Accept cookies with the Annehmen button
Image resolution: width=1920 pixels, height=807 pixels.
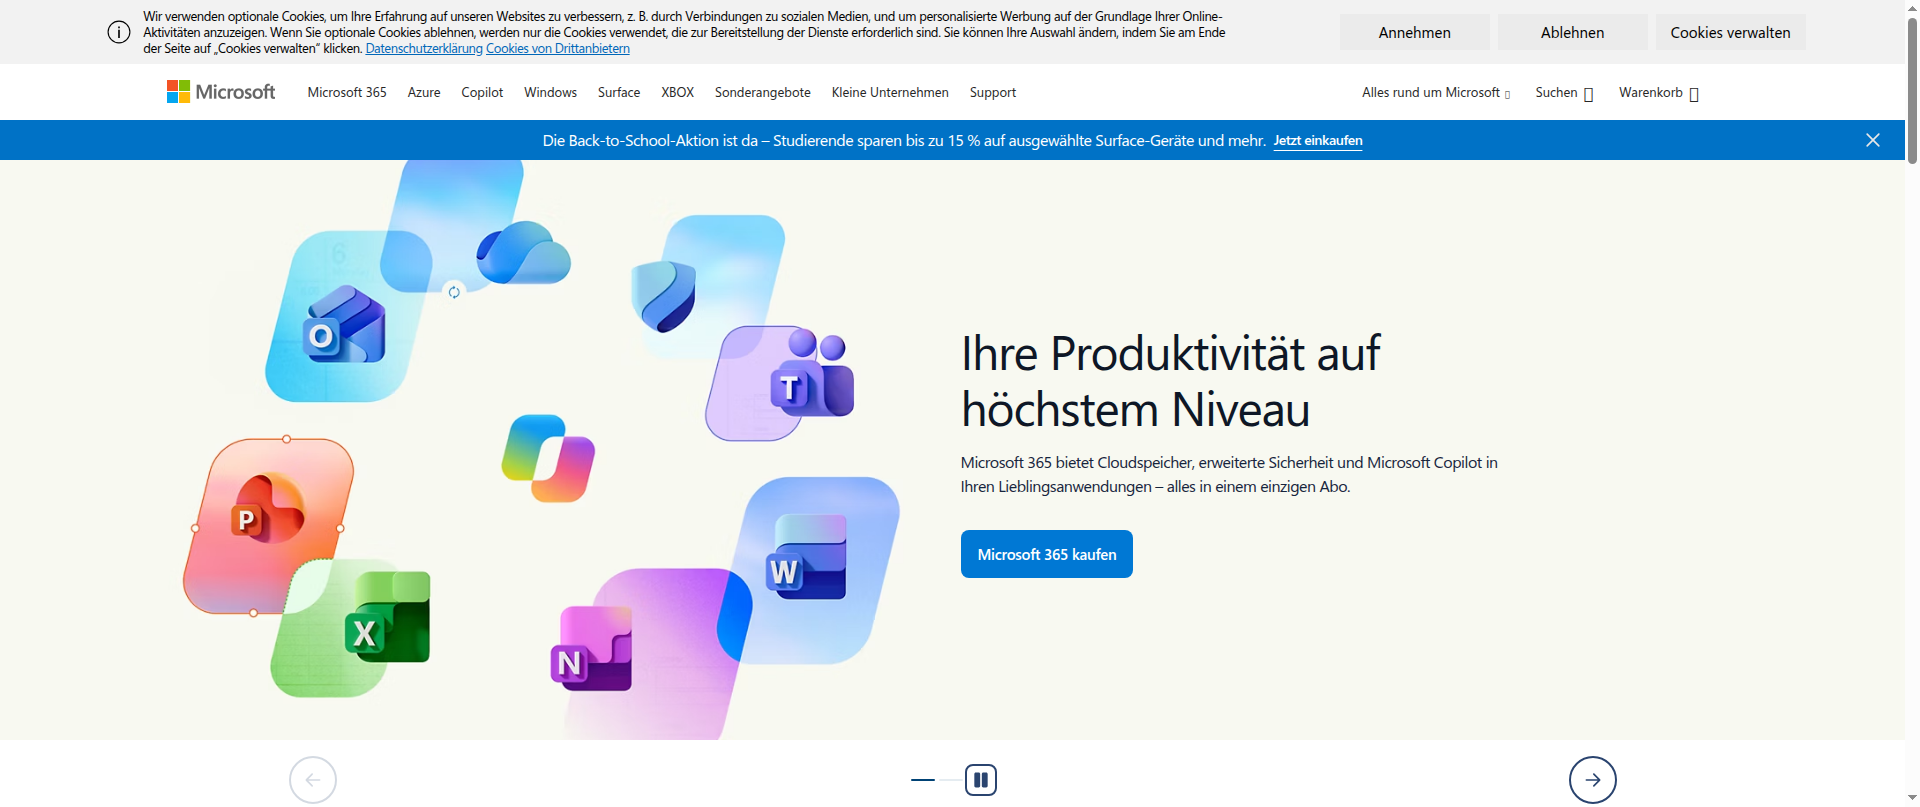coord(1414,32)
